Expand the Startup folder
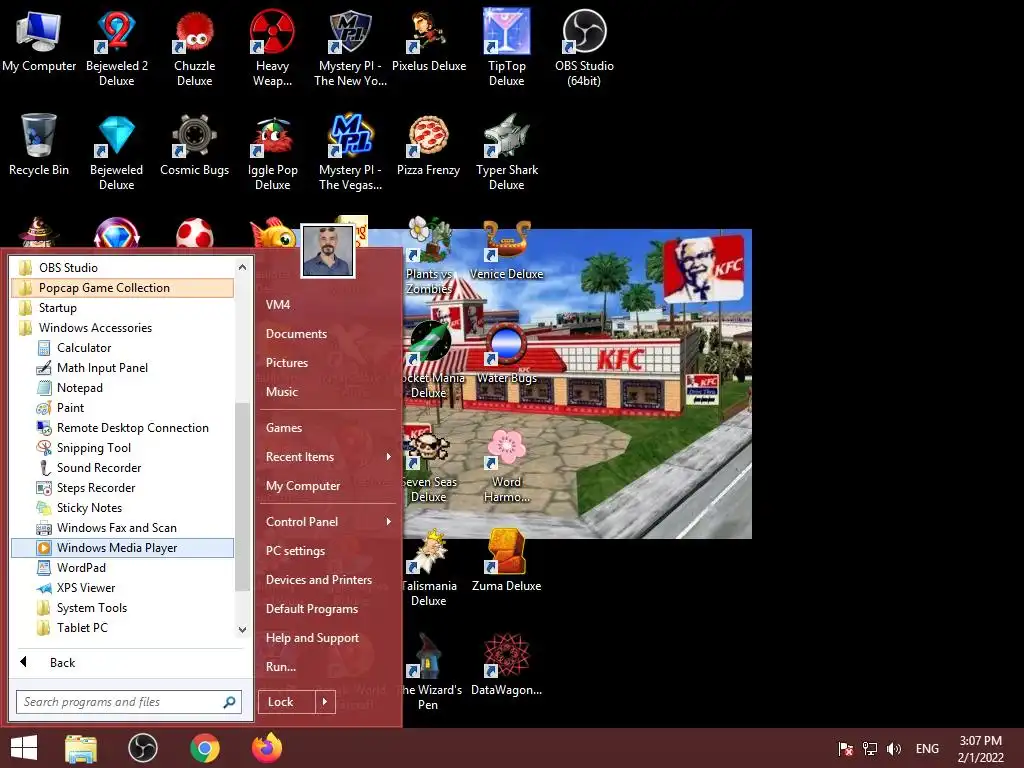This screenshot has height=768, width=1024. (x=122, y=308)
